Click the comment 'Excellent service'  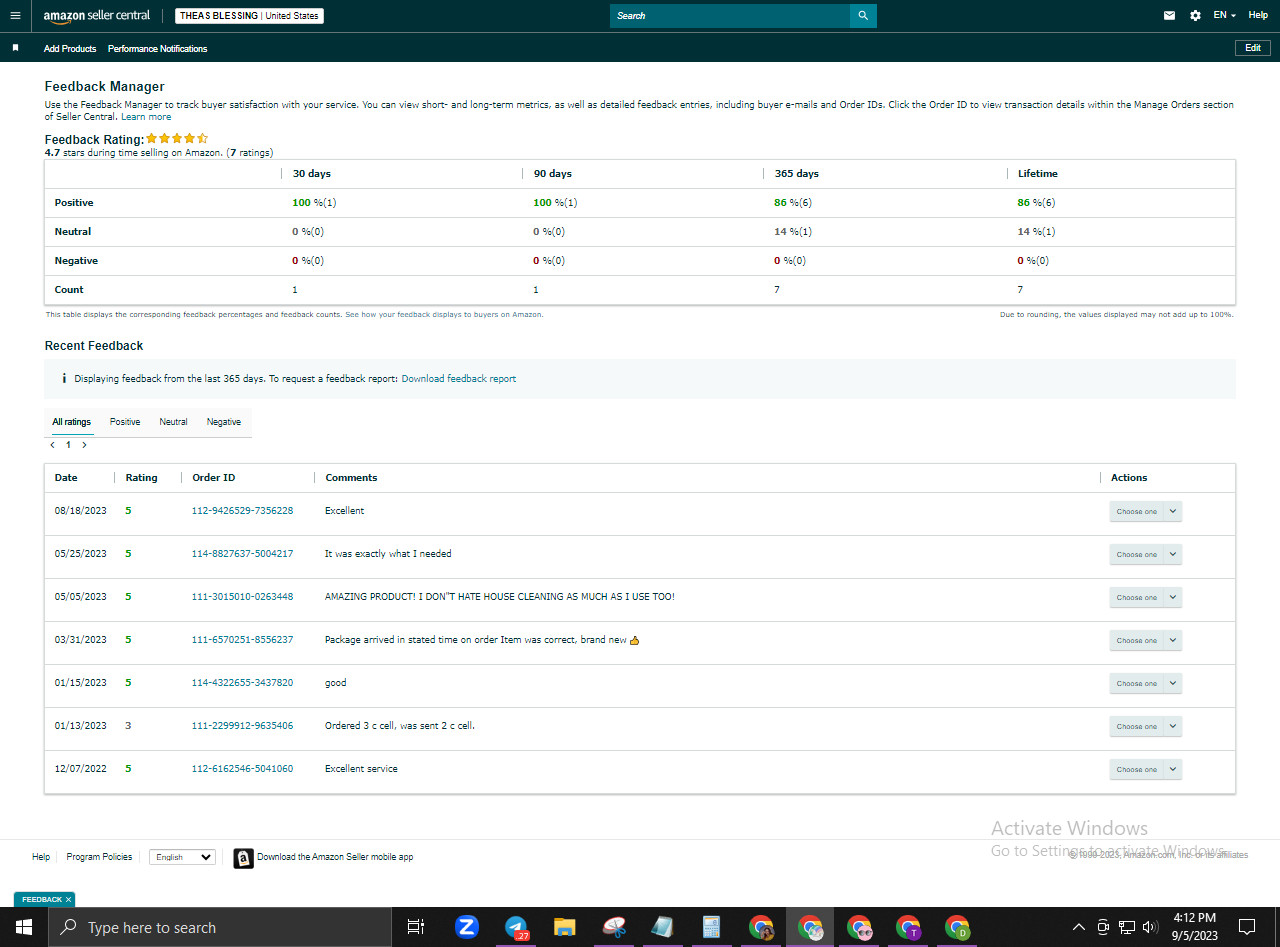[361, 769]
